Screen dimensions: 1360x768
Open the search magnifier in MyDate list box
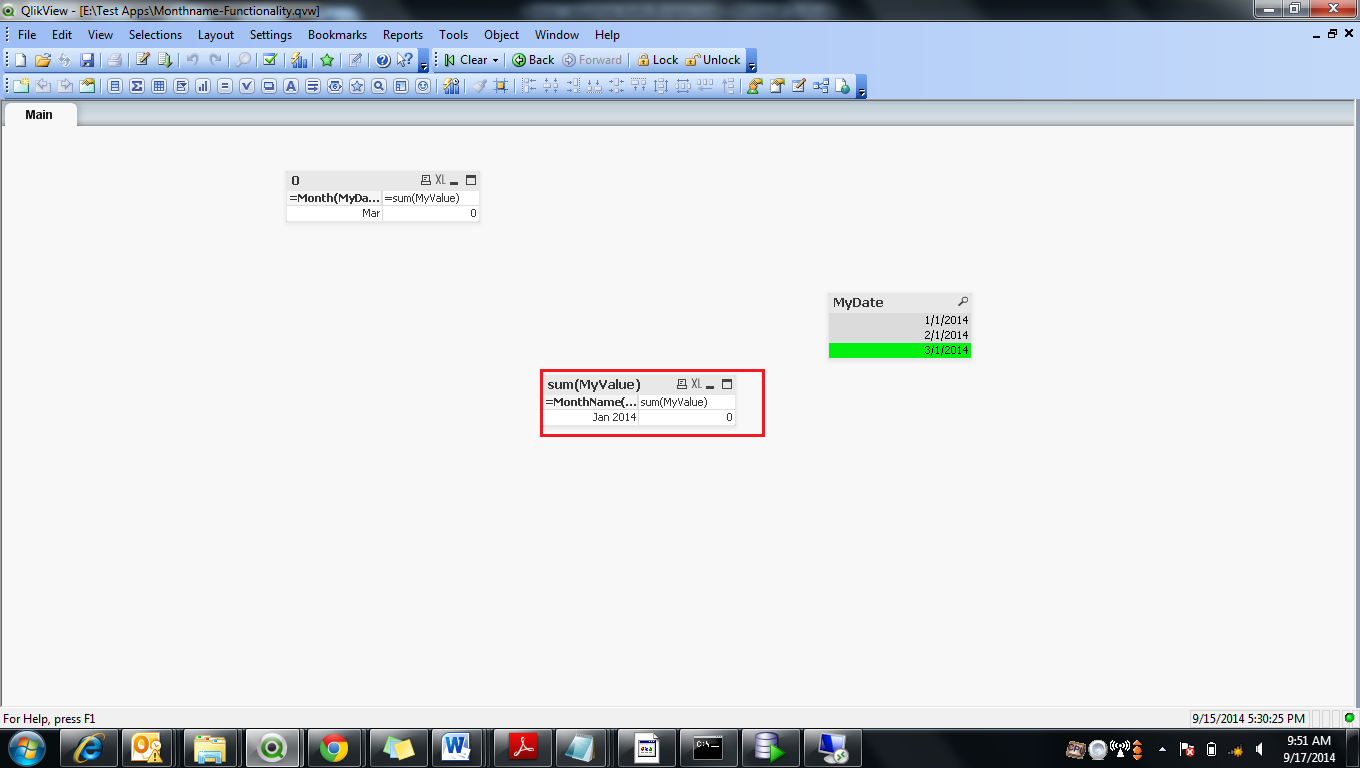click(962, 301)
